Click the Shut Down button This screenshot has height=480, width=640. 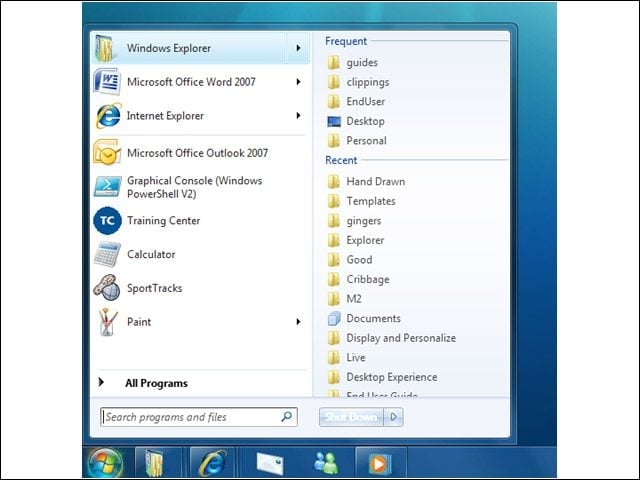pyautogui.click(x=351, y=417)
